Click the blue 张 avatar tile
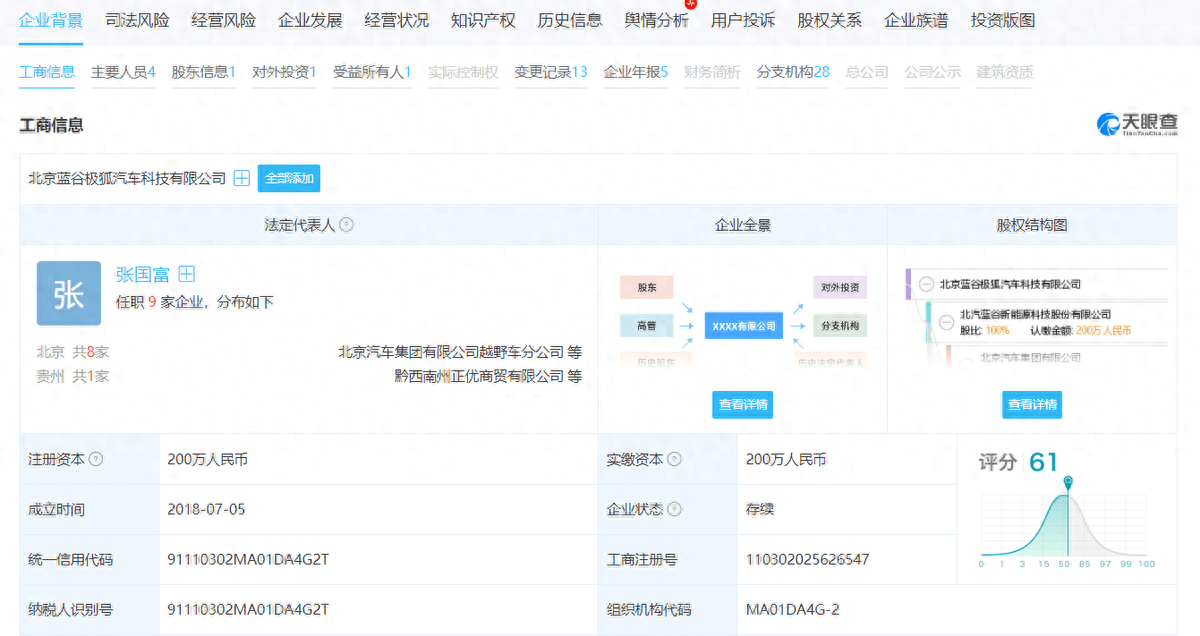Viewport: 1200px width, 636px height. pos(69,294)
